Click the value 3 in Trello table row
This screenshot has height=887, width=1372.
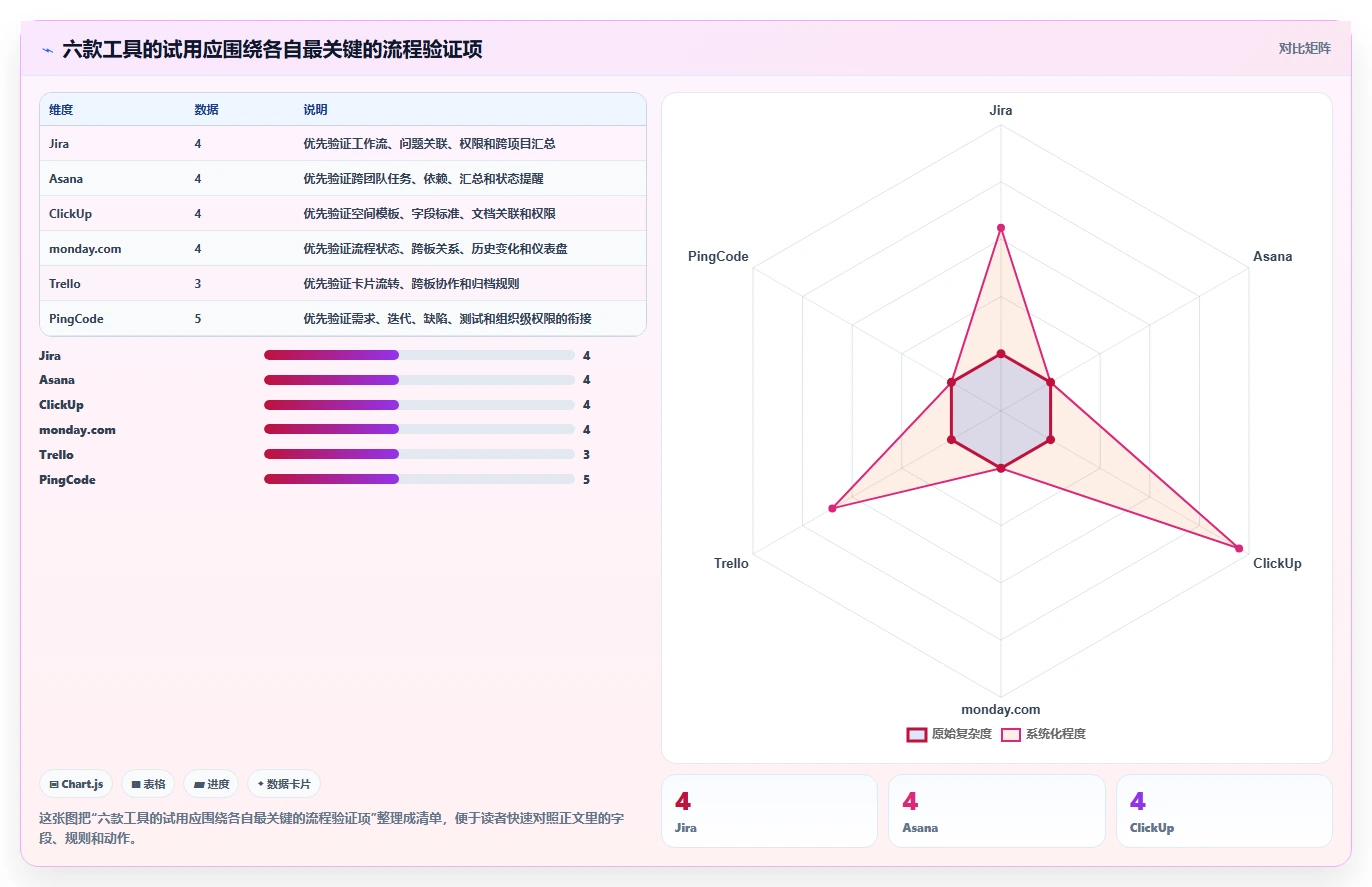198,284
